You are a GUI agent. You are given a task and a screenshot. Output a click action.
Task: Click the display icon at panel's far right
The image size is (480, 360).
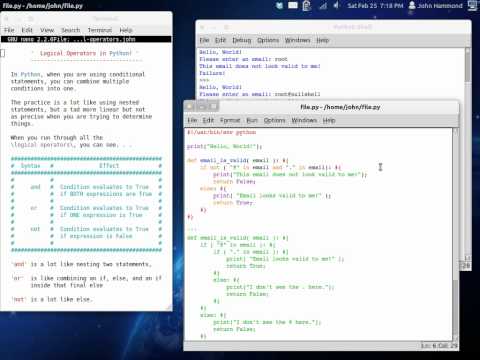[473, 5]
